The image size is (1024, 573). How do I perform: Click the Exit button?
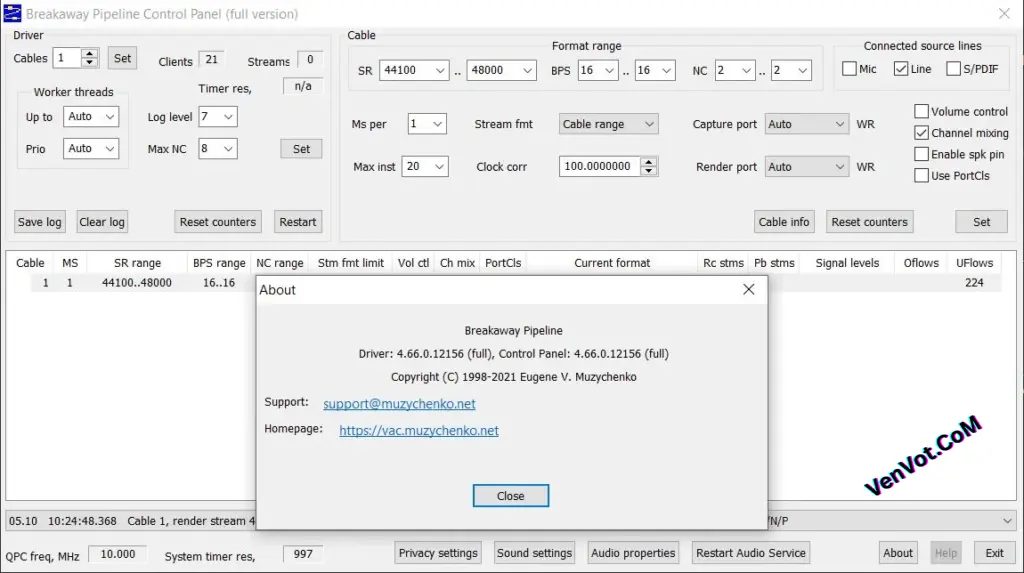pos(994,553)
